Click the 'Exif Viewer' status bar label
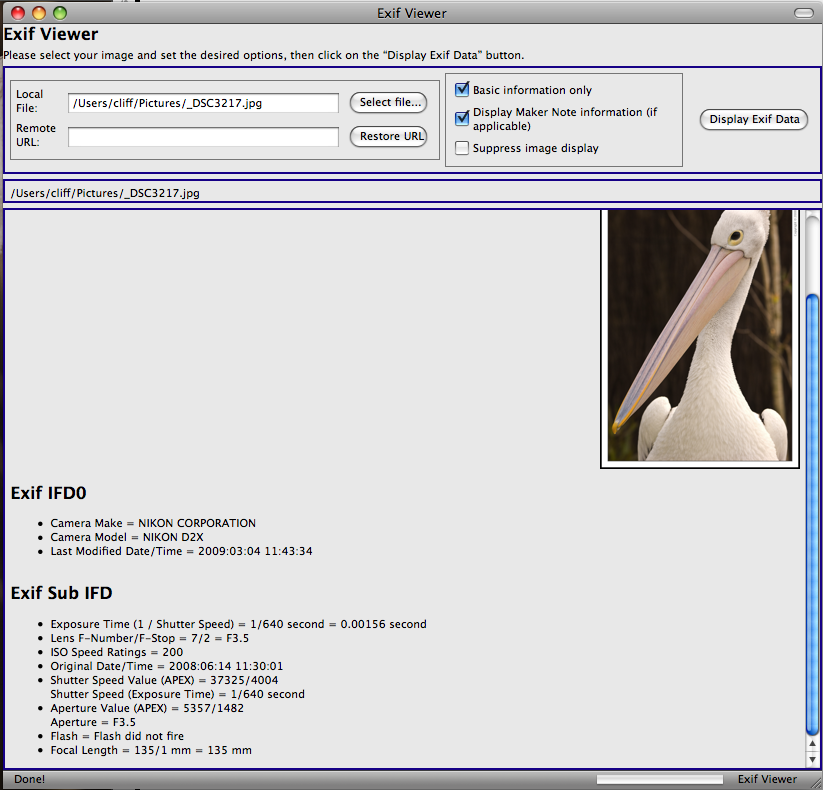Screen dimensions: 823x790 pyautogui.click(x=767, y=779)
